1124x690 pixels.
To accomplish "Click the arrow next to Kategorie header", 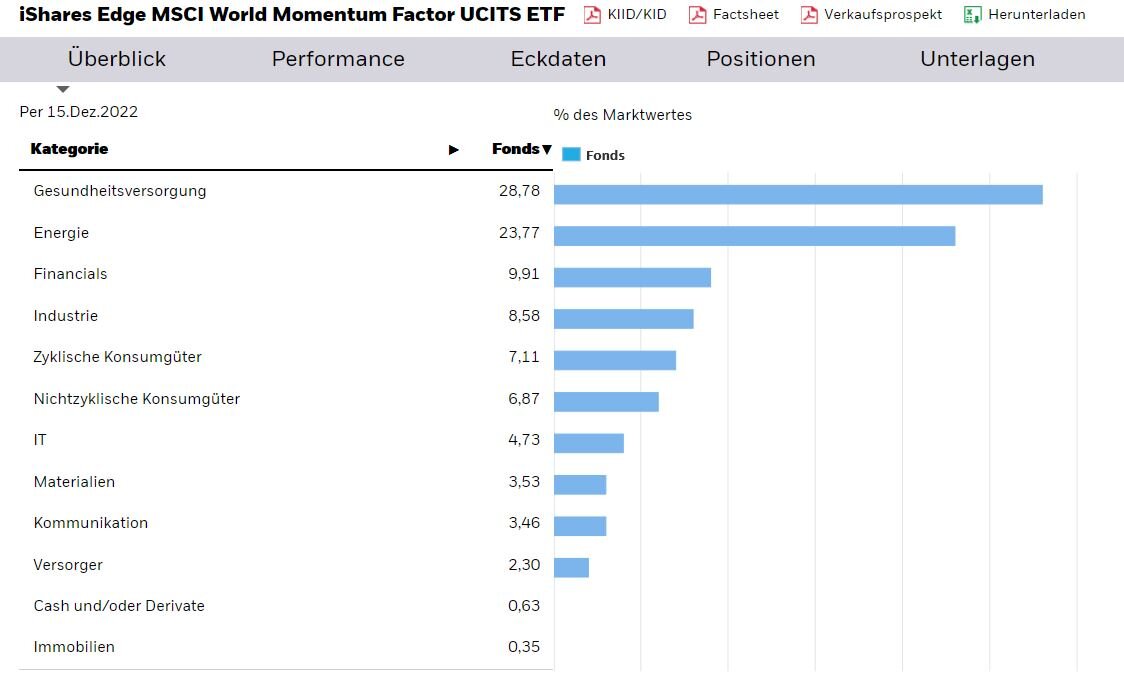I will pos(454,150).
